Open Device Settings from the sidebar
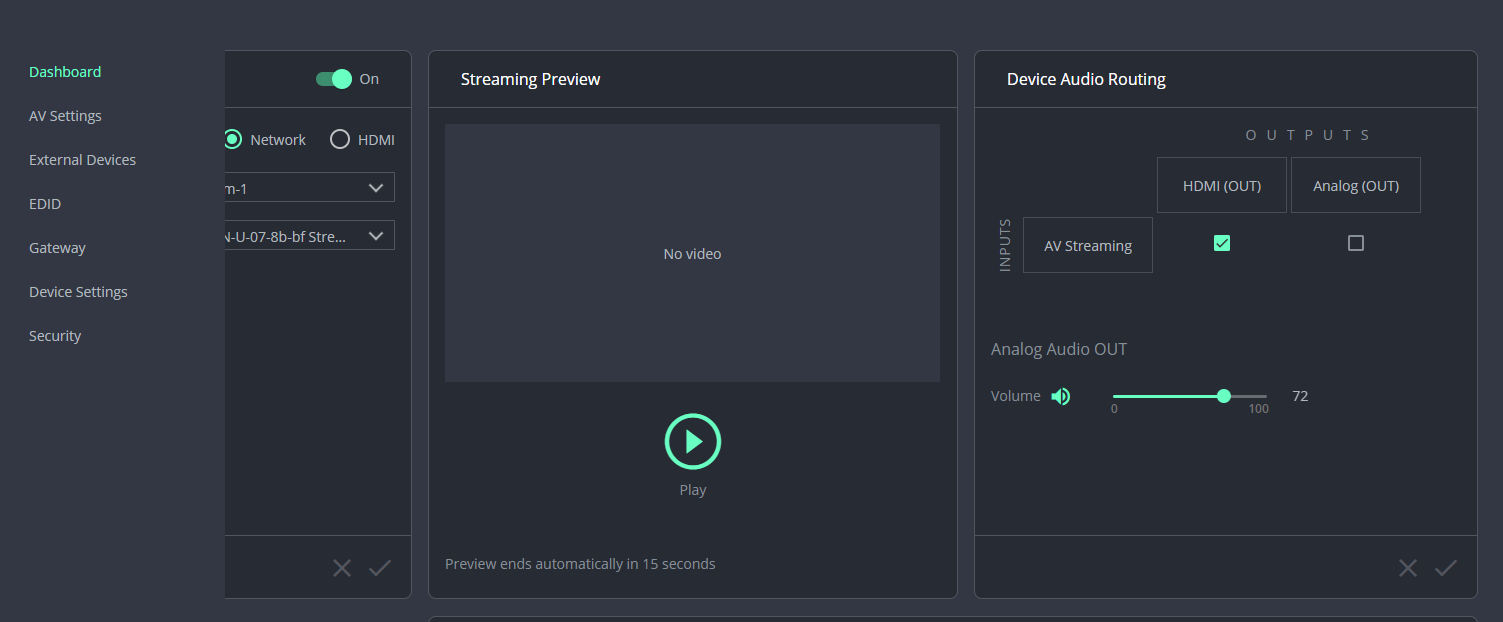Screen dimensions: 1503x622 78,292
